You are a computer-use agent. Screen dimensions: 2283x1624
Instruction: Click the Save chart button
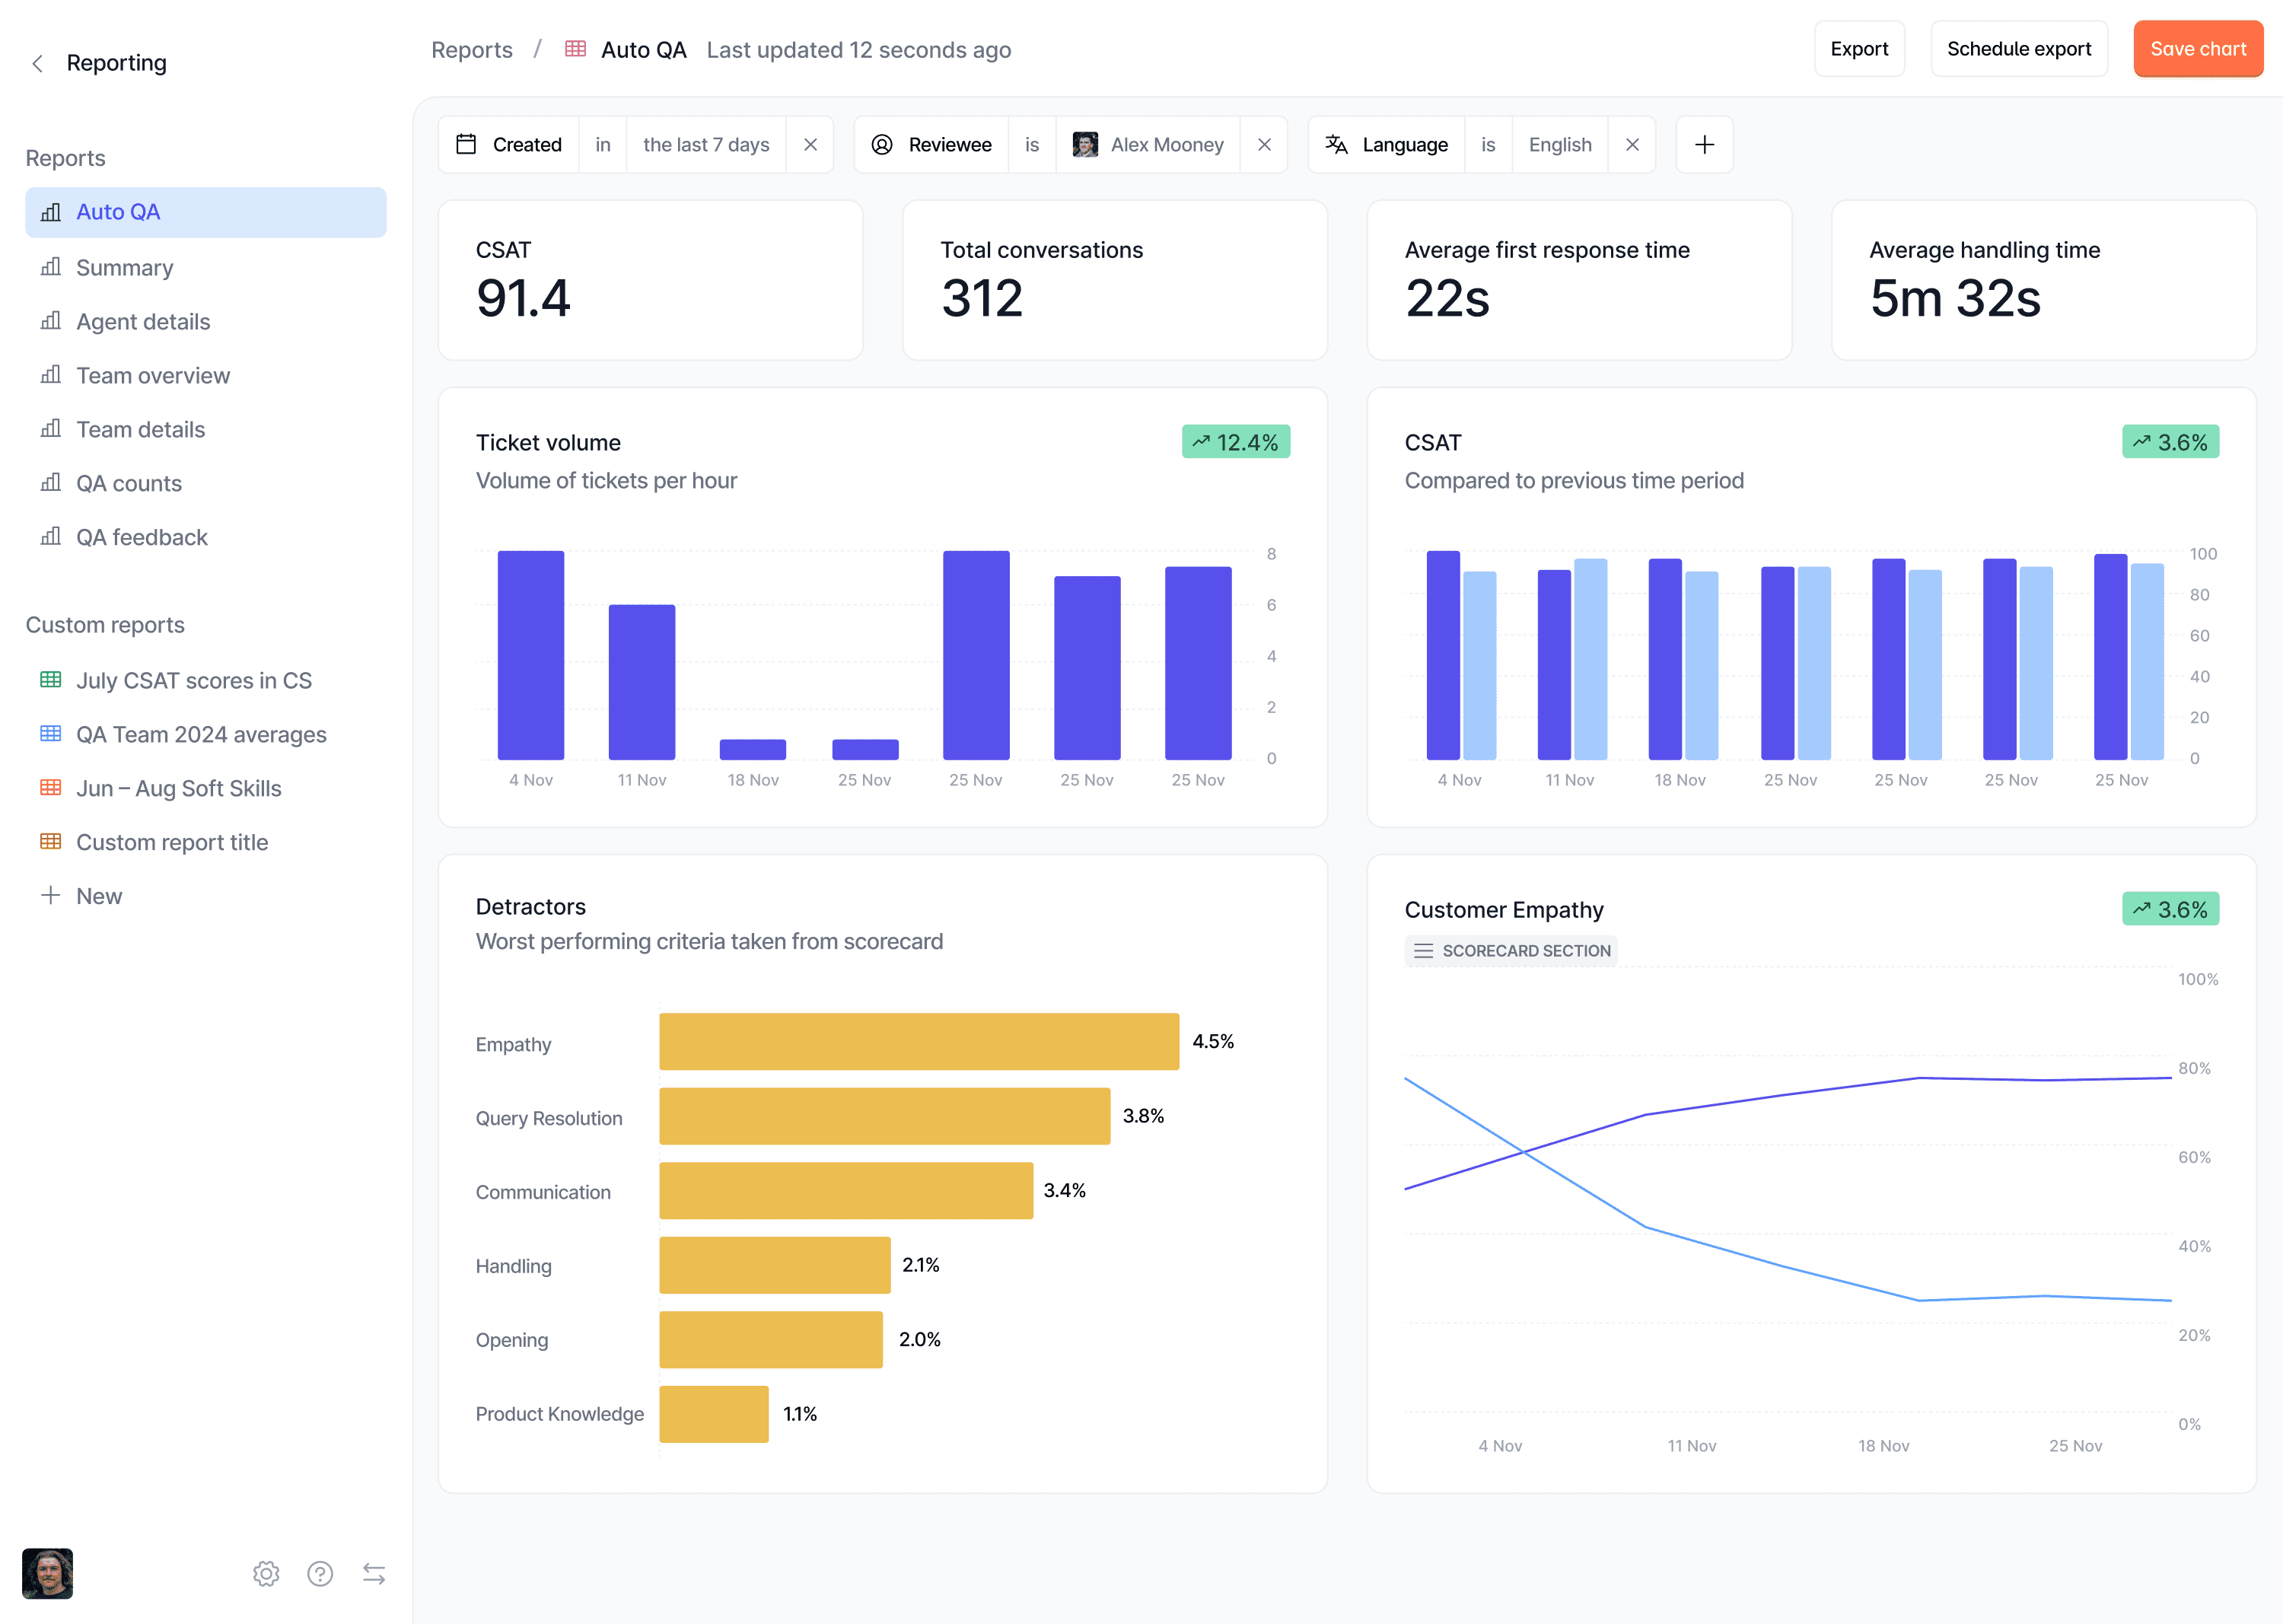click(x=2197, y=49)
